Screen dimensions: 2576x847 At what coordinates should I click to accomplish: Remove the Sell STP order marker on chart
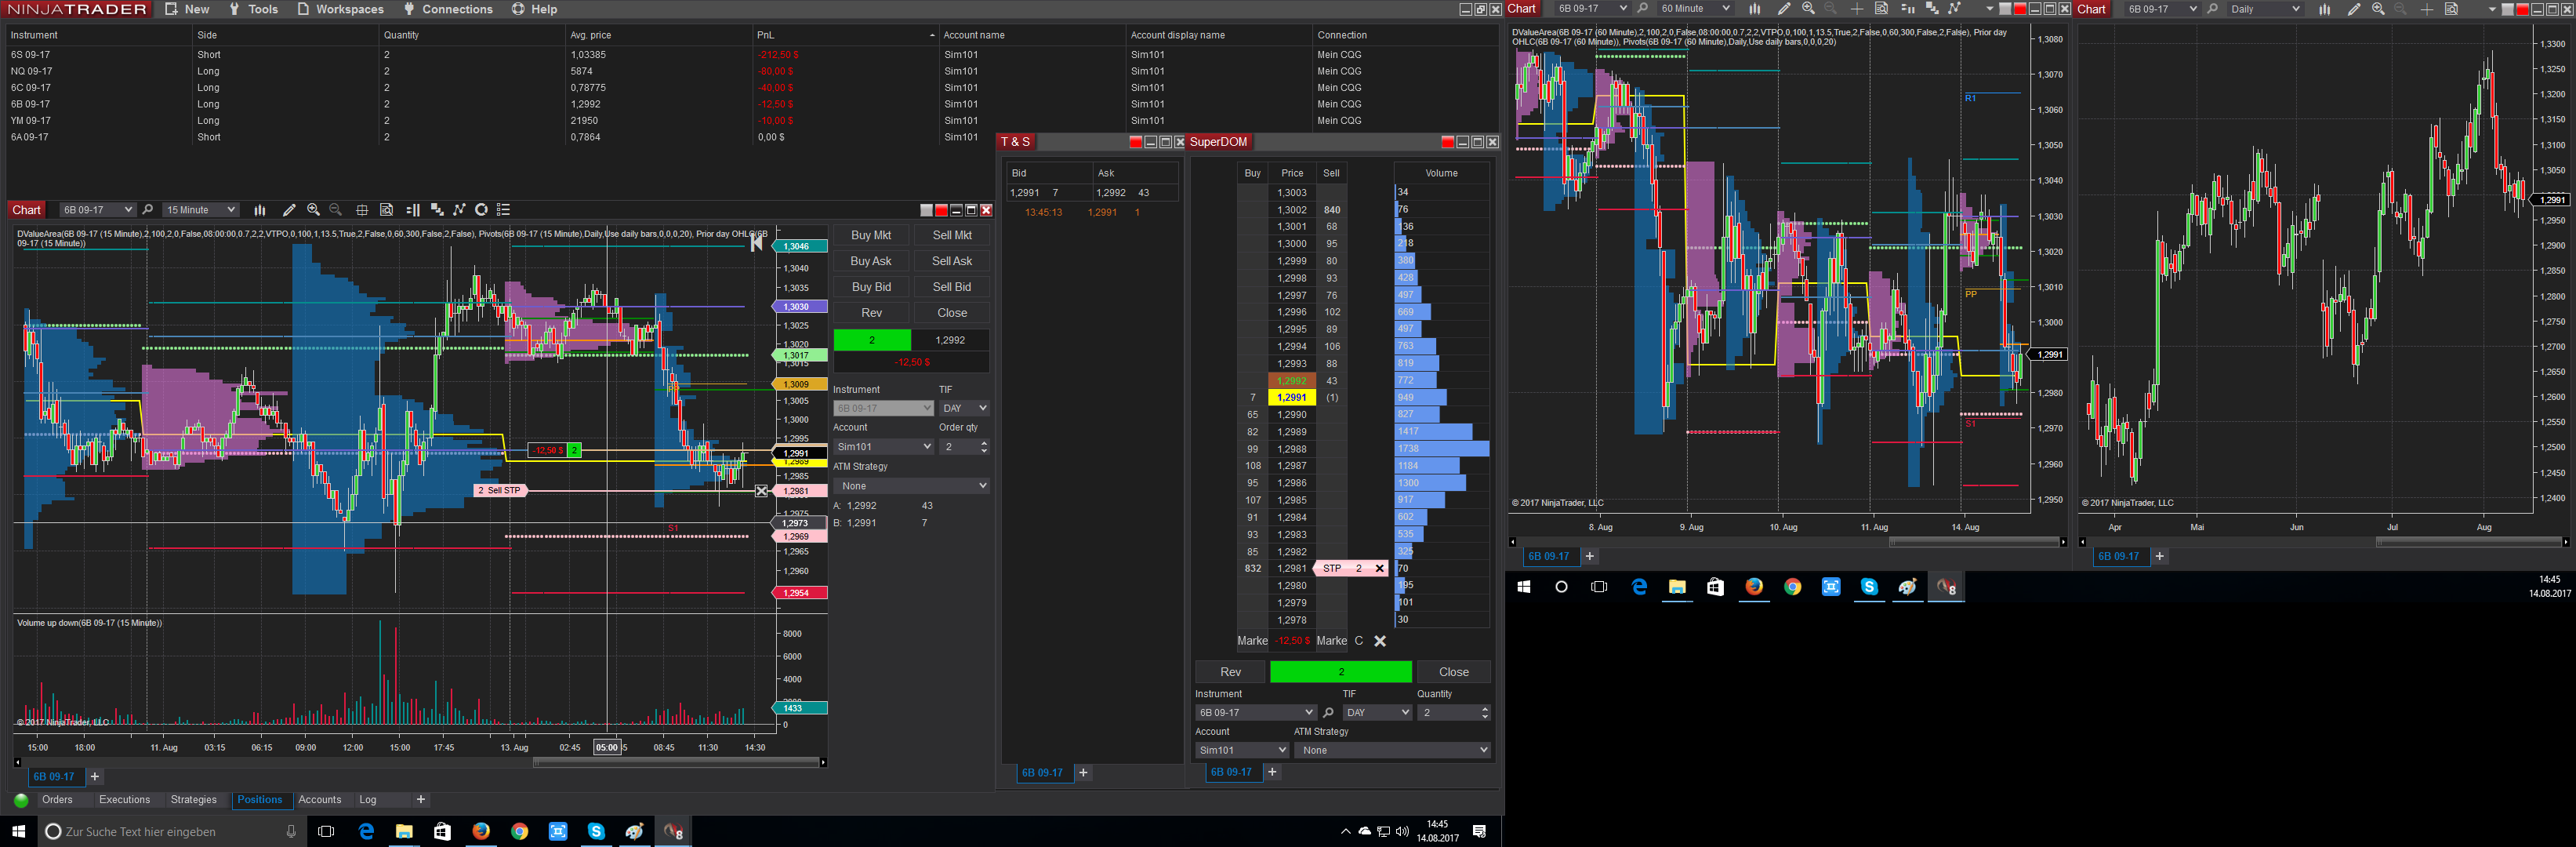click(x=762, y=491)
